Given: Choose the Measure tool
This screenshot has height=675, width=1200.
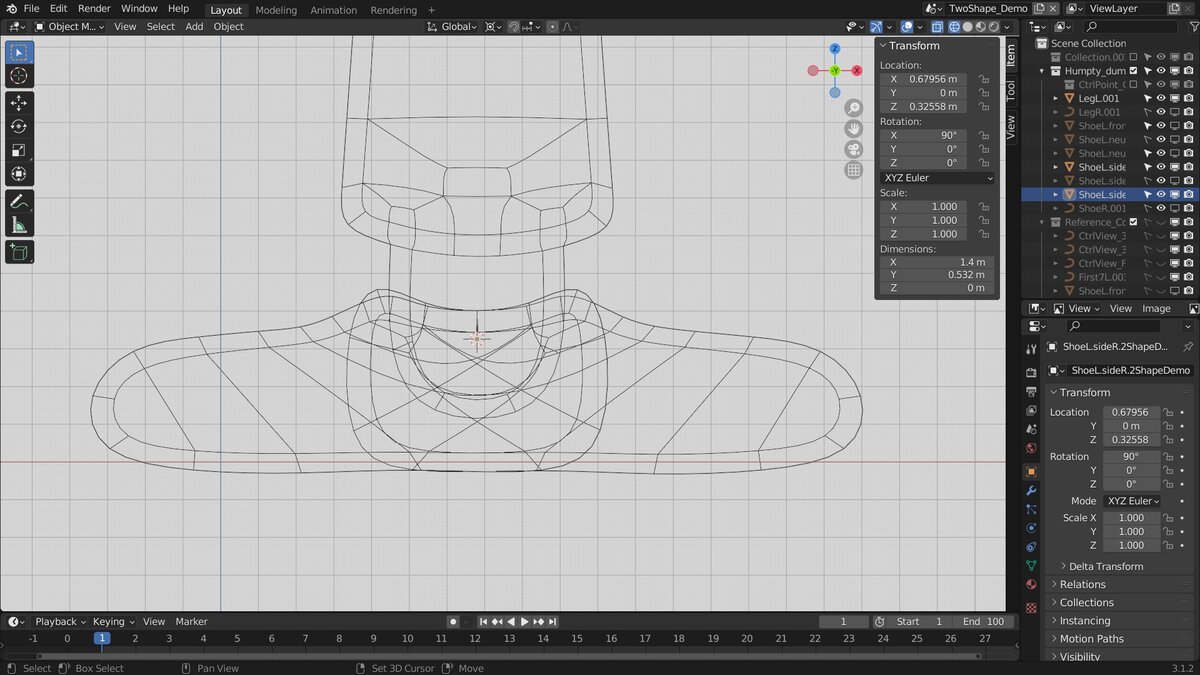Looking at the screenshot, I should (19, 226).
